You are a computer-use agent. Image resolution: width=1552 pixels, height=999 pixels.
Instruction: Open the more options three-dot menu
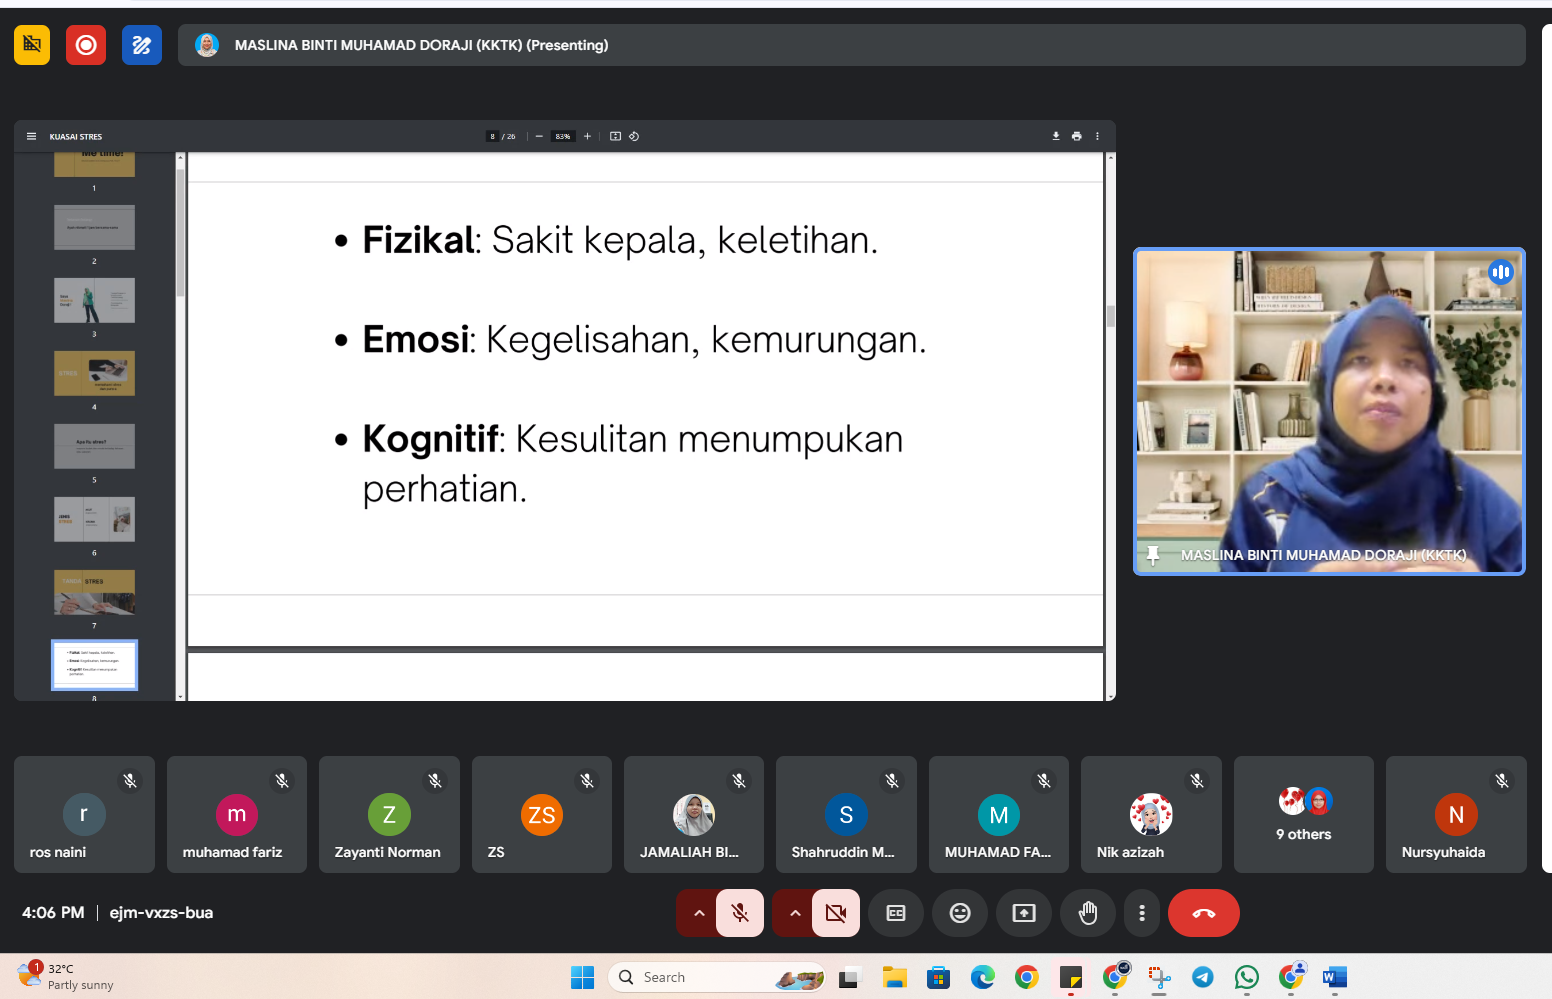[x=1142, y=913]
